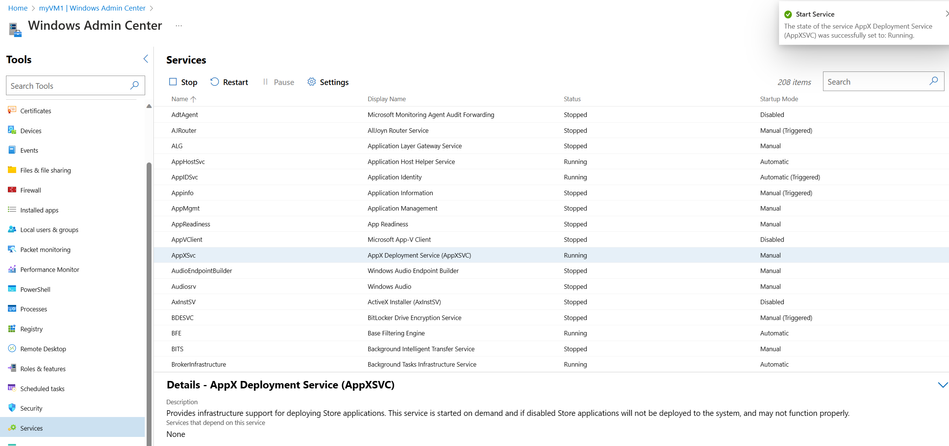Open the Devices tool icon
949x446 pixels.
11,131
